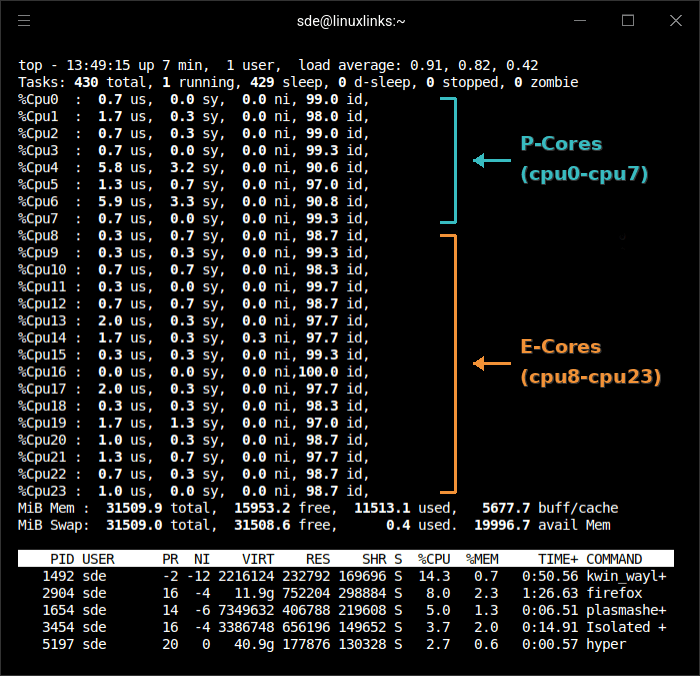The width and height of the screenshot is (700, 676).
Task: Click the 0.3 ni value for Cpu14
Action: pos(254,338)
